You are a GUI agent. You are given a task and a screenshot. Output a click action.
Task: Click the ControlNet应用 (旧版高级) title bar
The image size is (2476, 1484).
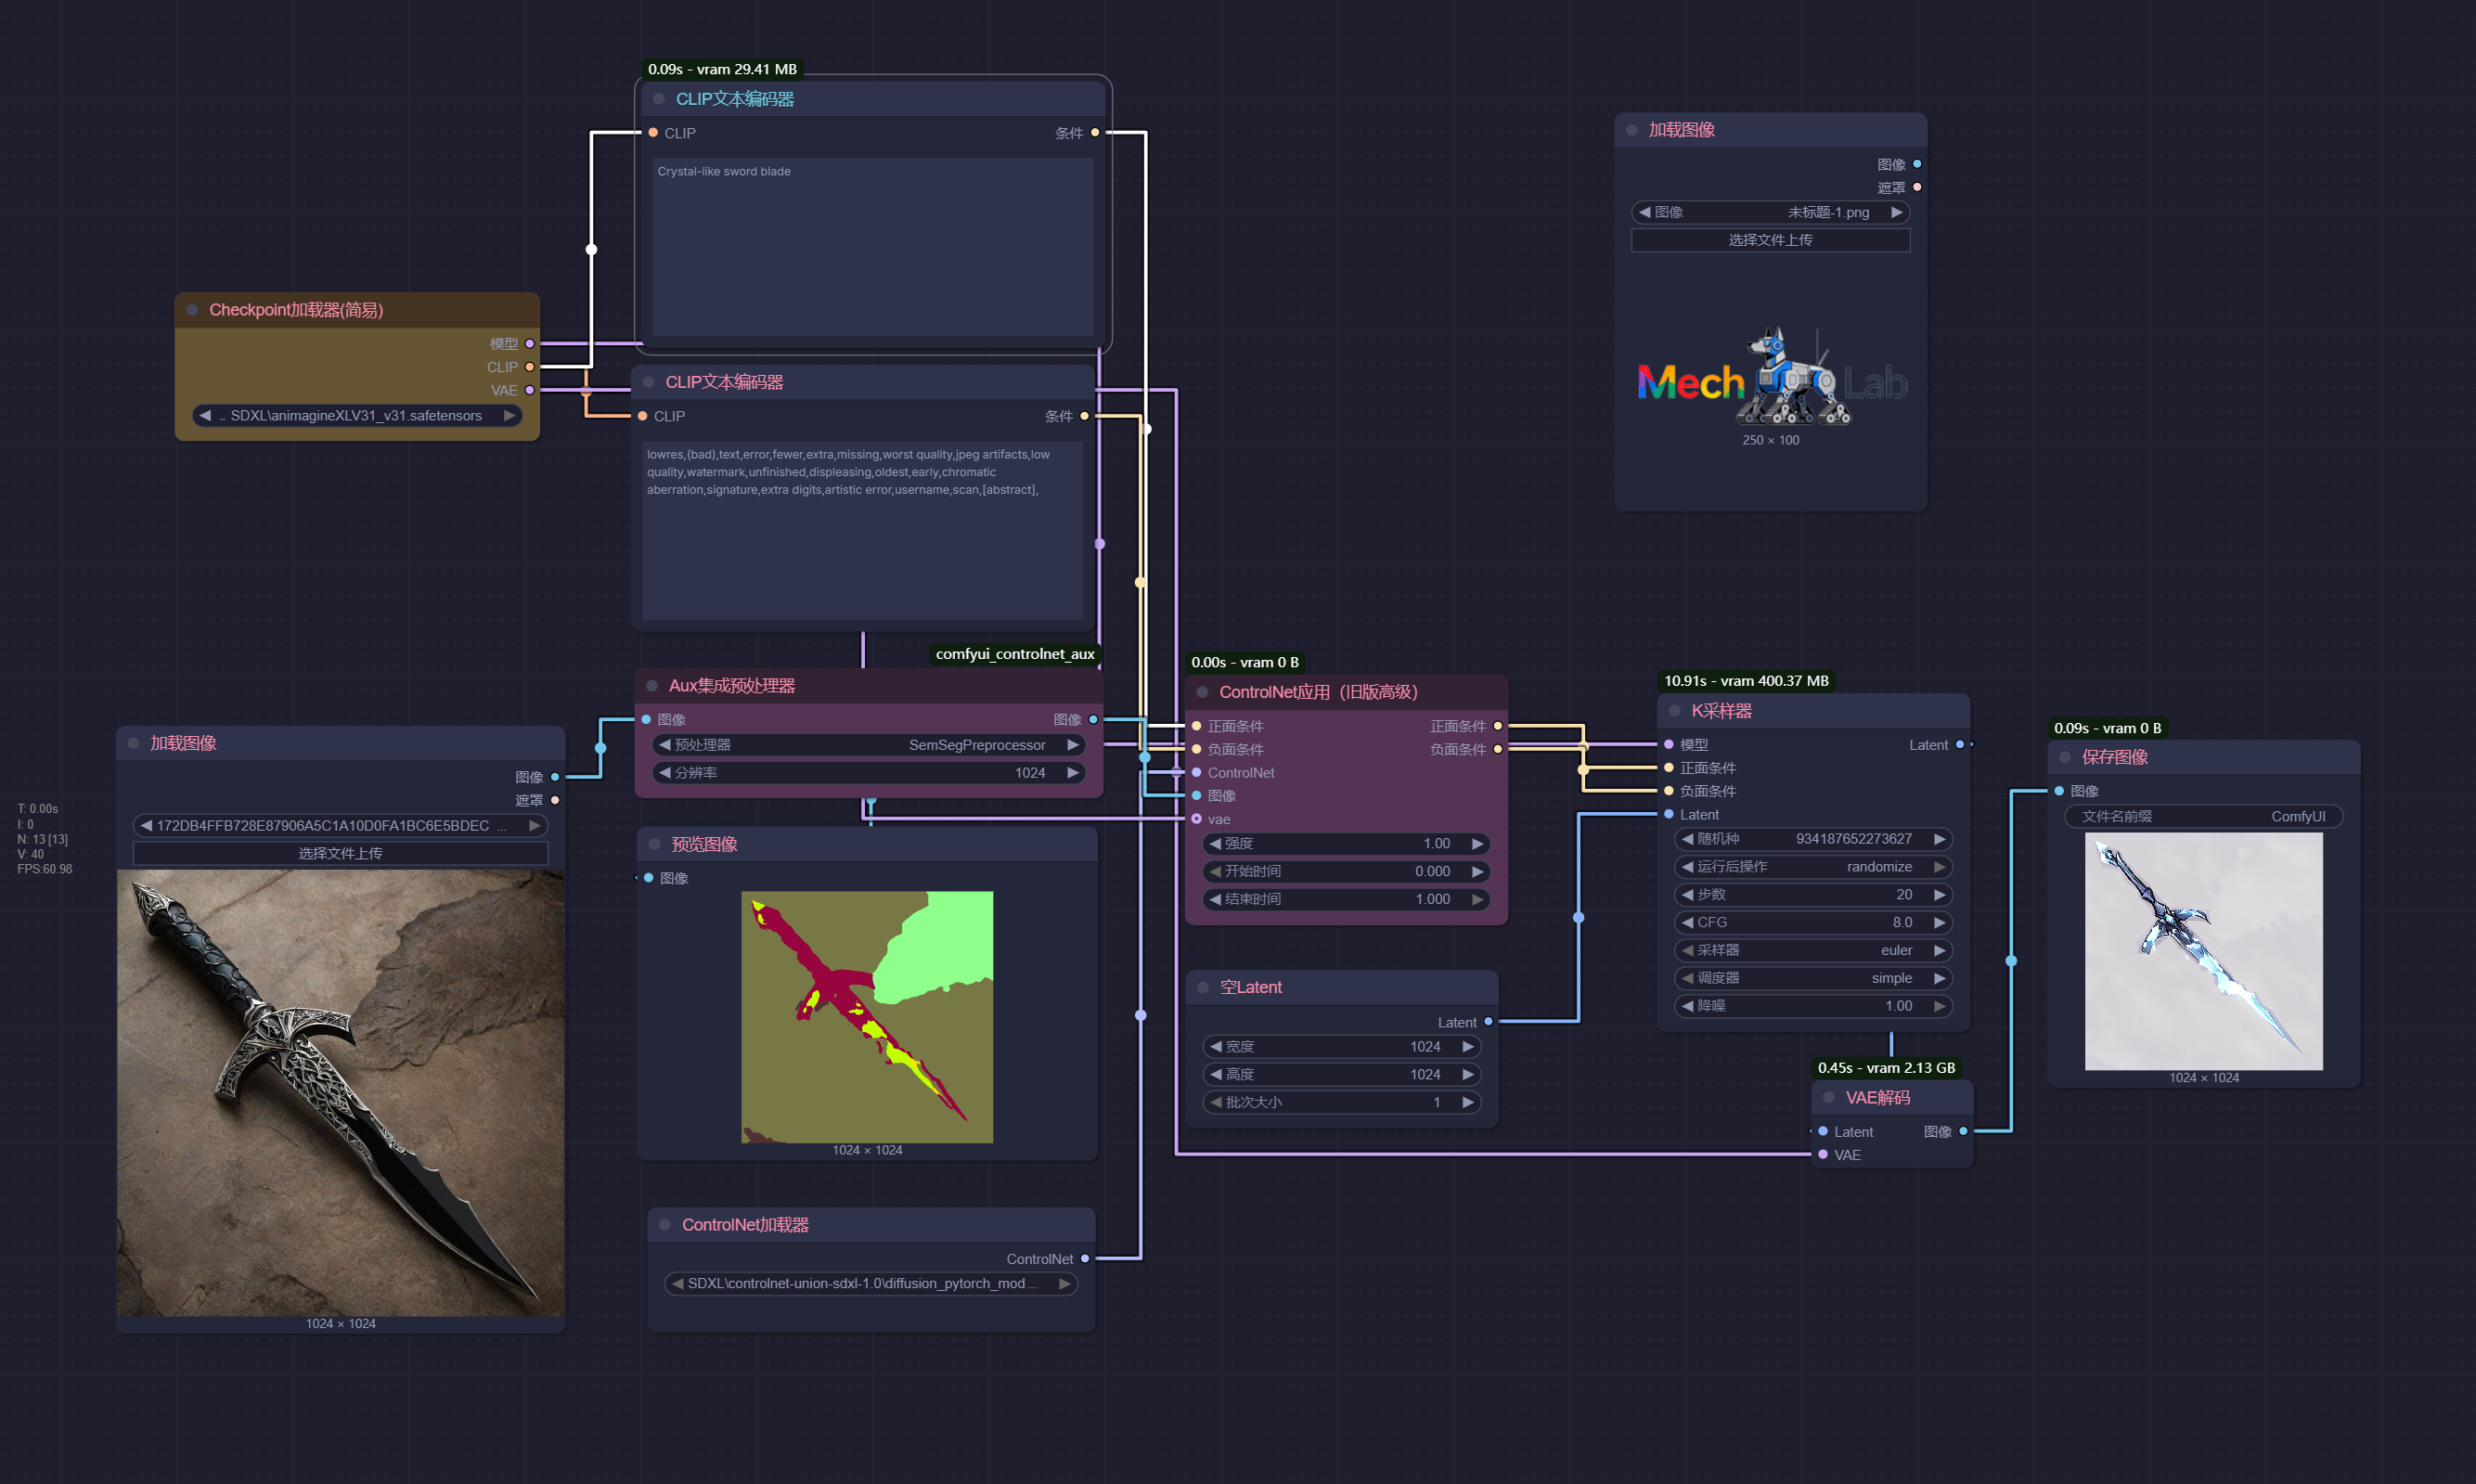tap(1318, 692)
